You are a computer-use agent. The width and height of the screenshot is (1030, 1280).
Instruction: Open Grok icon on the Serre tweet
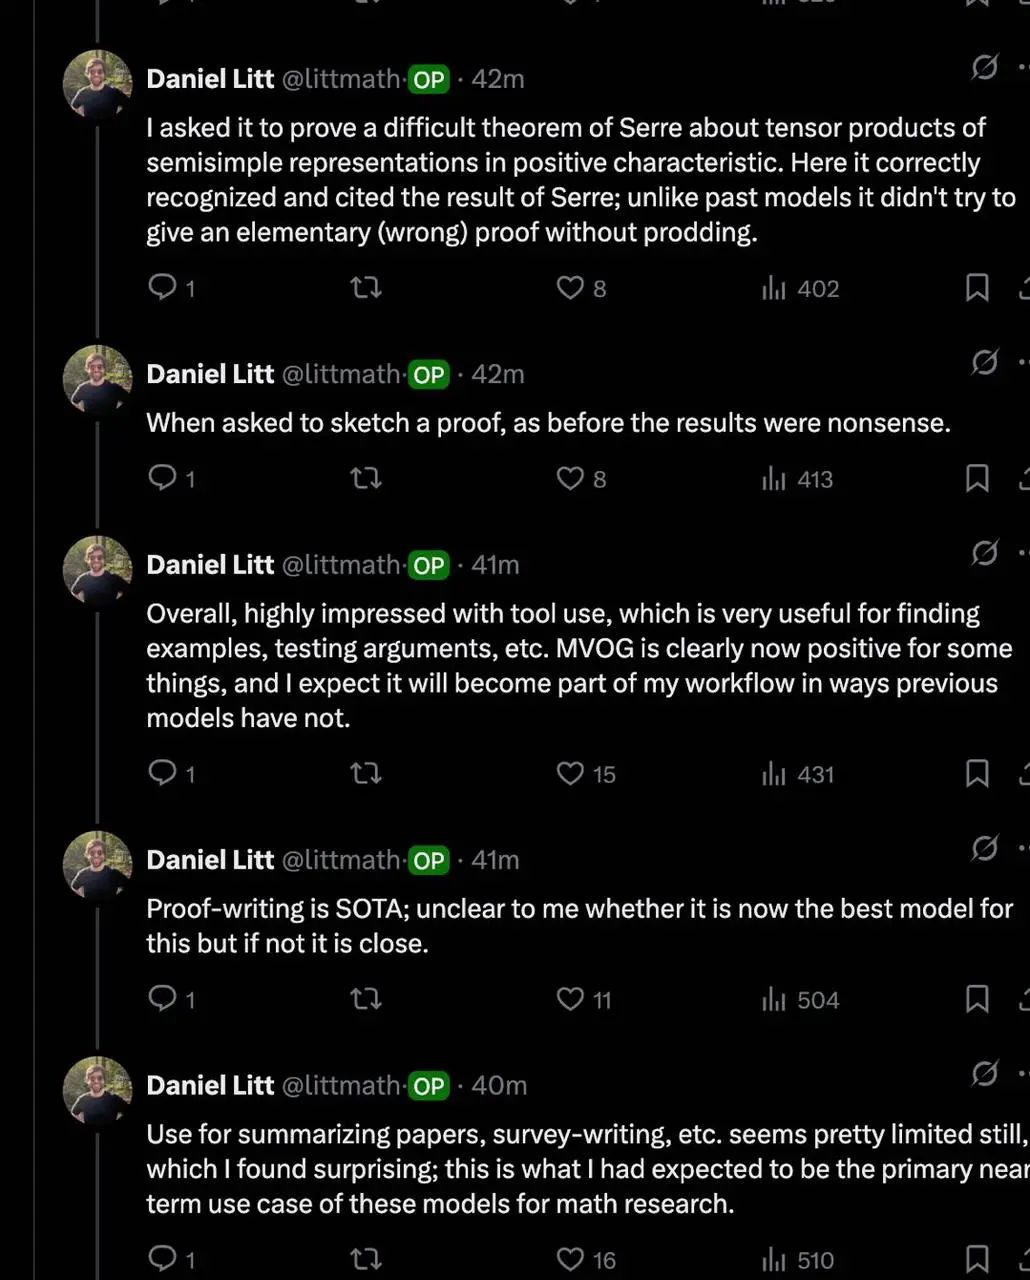[984, 68]
